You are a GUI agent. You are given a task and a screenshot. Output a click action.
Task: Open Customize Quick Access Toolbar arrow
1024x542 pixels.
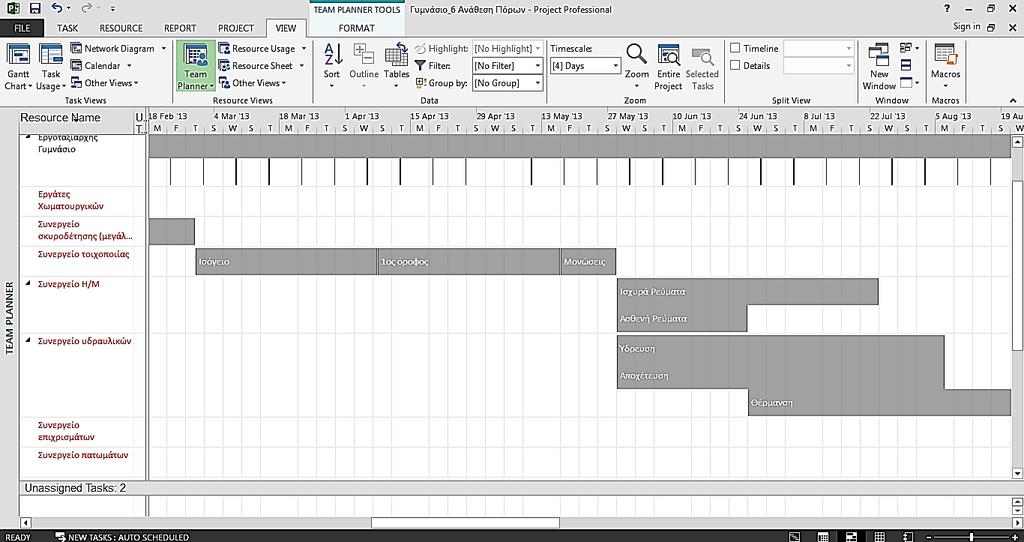click(113, 10)
